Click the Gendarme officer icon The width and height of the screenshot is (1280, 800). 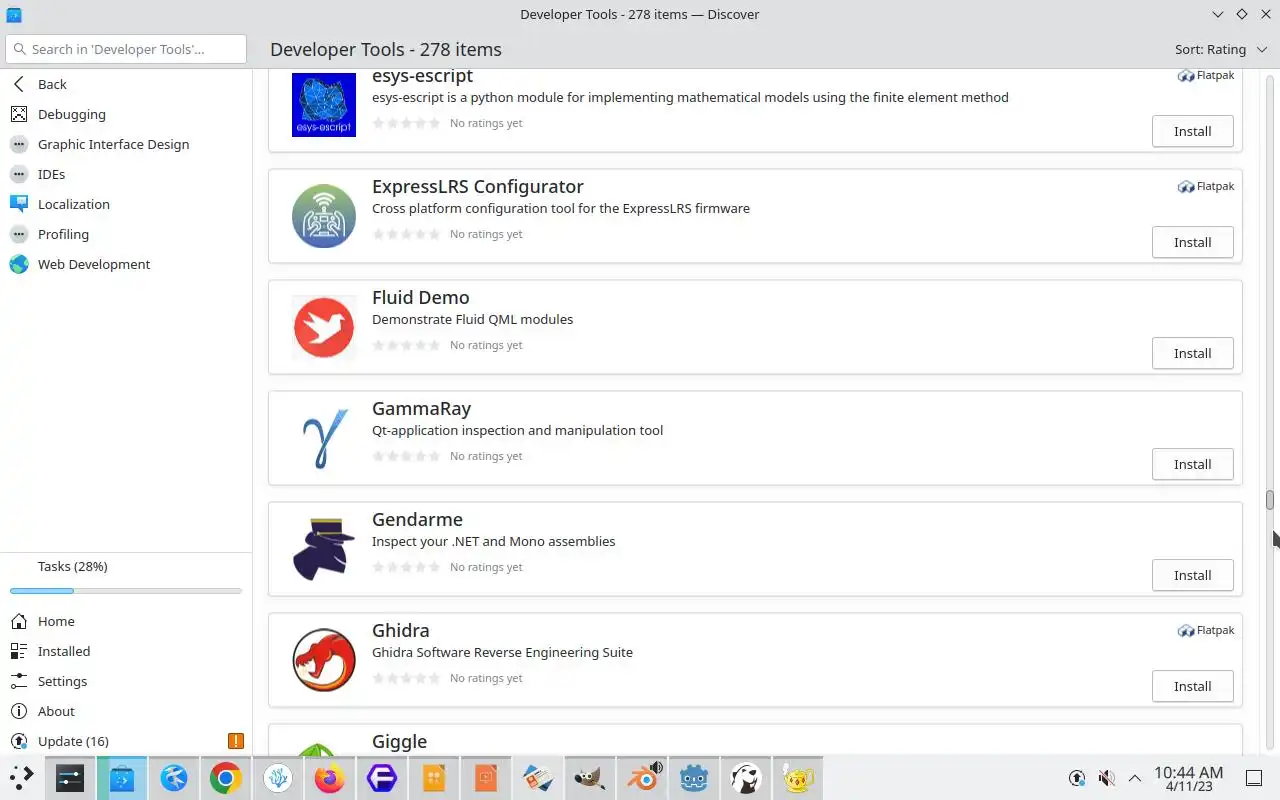324,549
